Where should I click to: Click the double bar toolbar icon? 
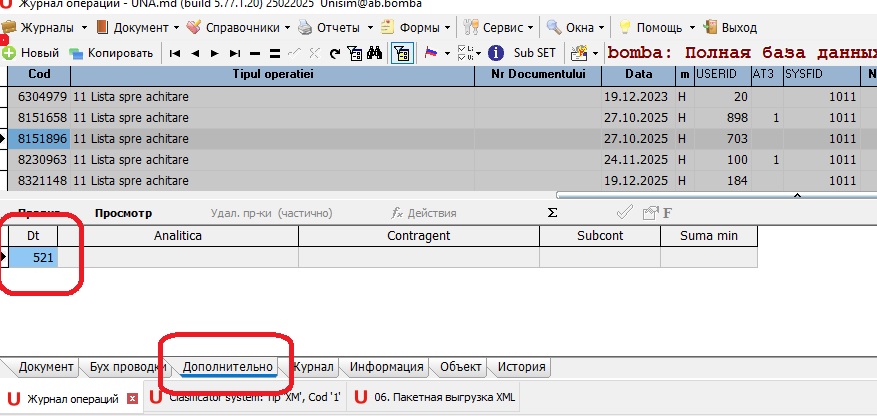pyautogui.click(x=275, y=54)
